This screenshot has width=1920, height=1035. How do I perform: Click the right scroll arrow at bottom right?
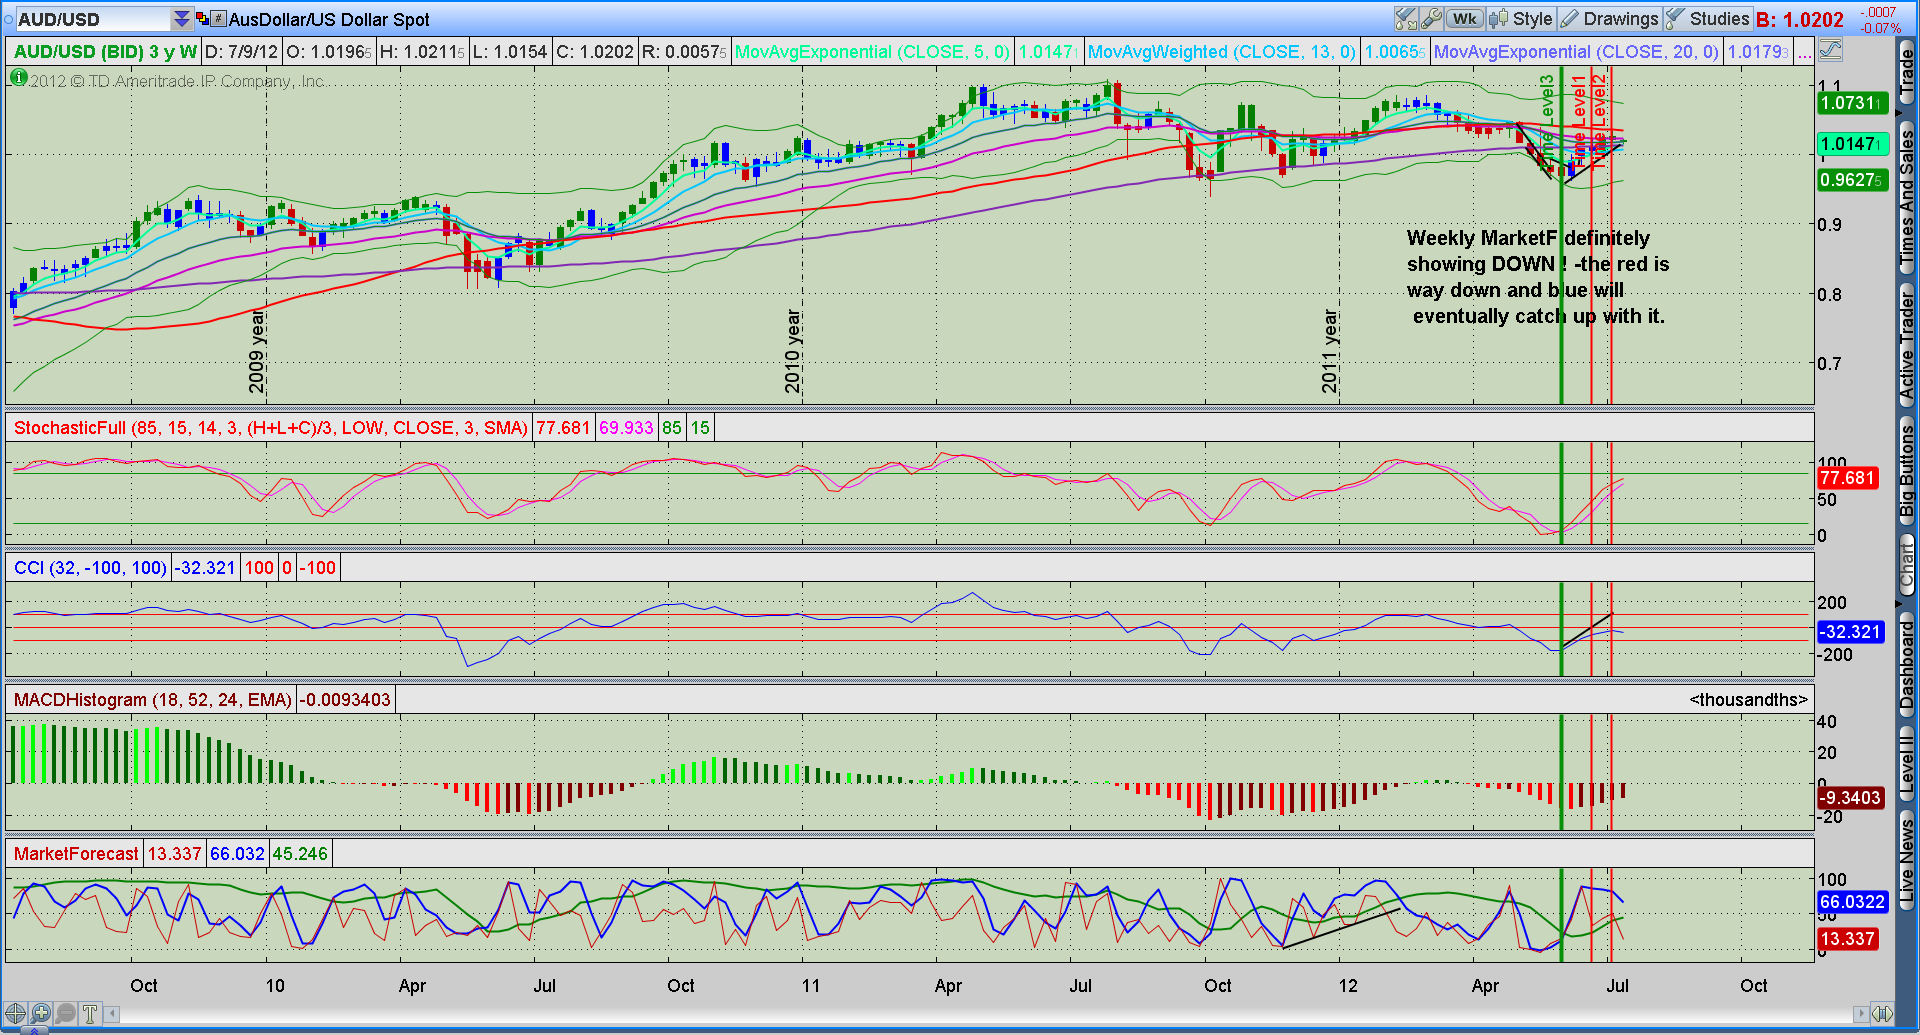point(1860,1014)
